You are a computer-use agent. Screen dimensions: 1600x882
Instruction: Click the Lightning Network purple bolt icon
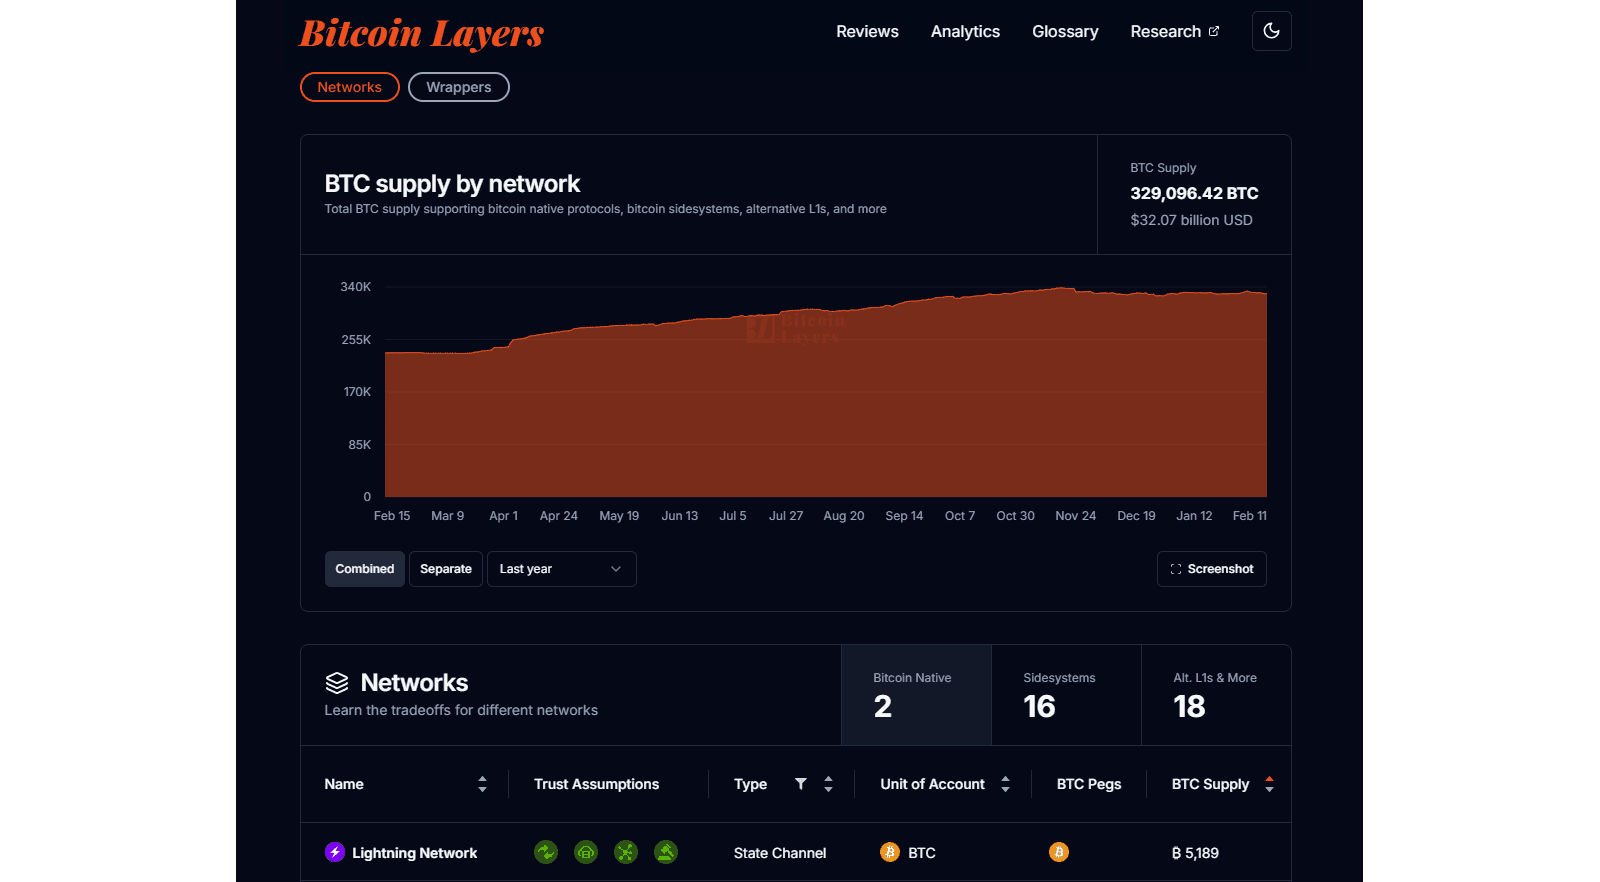(x=335, y=852)
